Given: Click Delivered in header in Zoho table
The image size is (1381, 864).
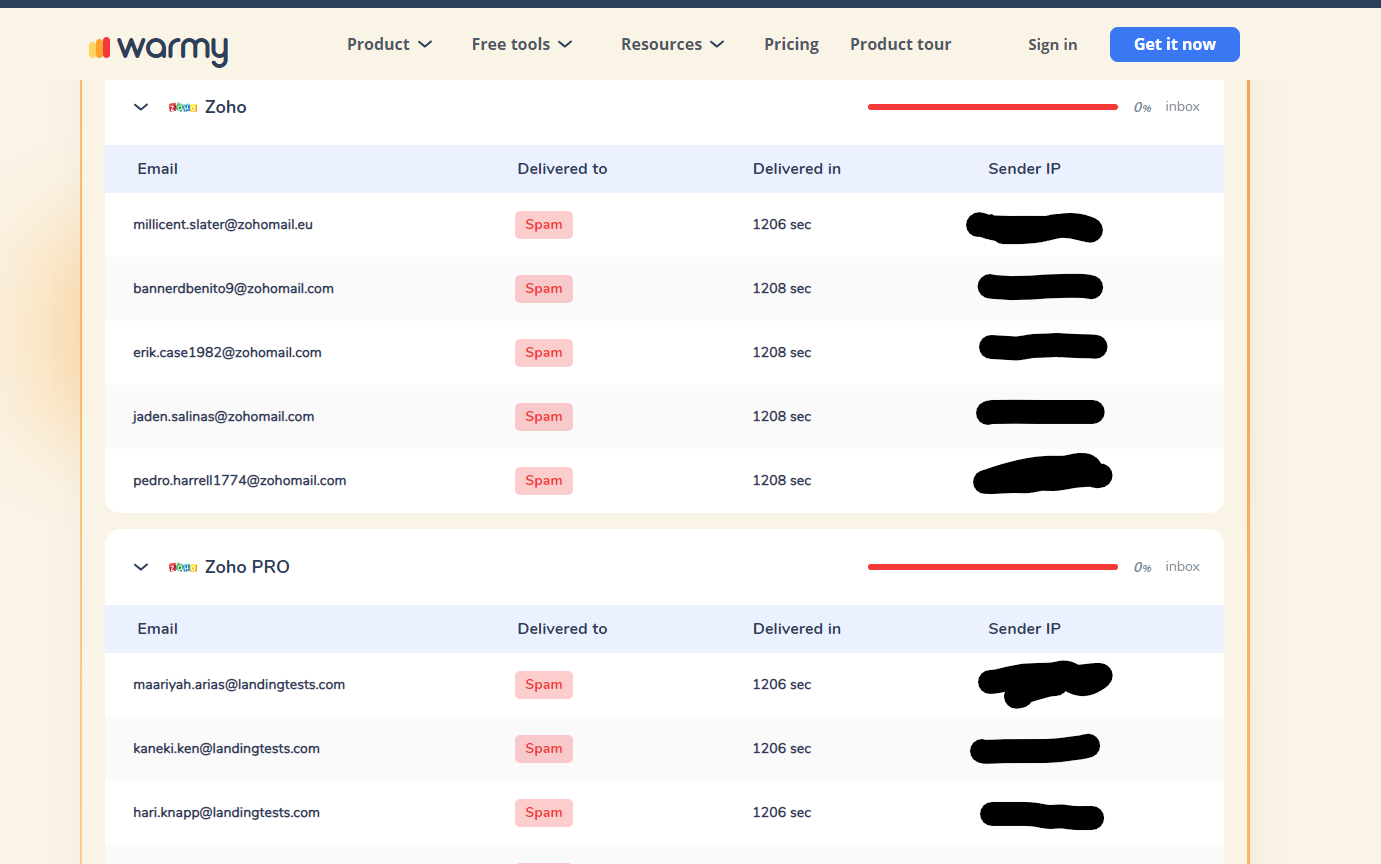Looking at the screenshot, I should click(797, 169).
